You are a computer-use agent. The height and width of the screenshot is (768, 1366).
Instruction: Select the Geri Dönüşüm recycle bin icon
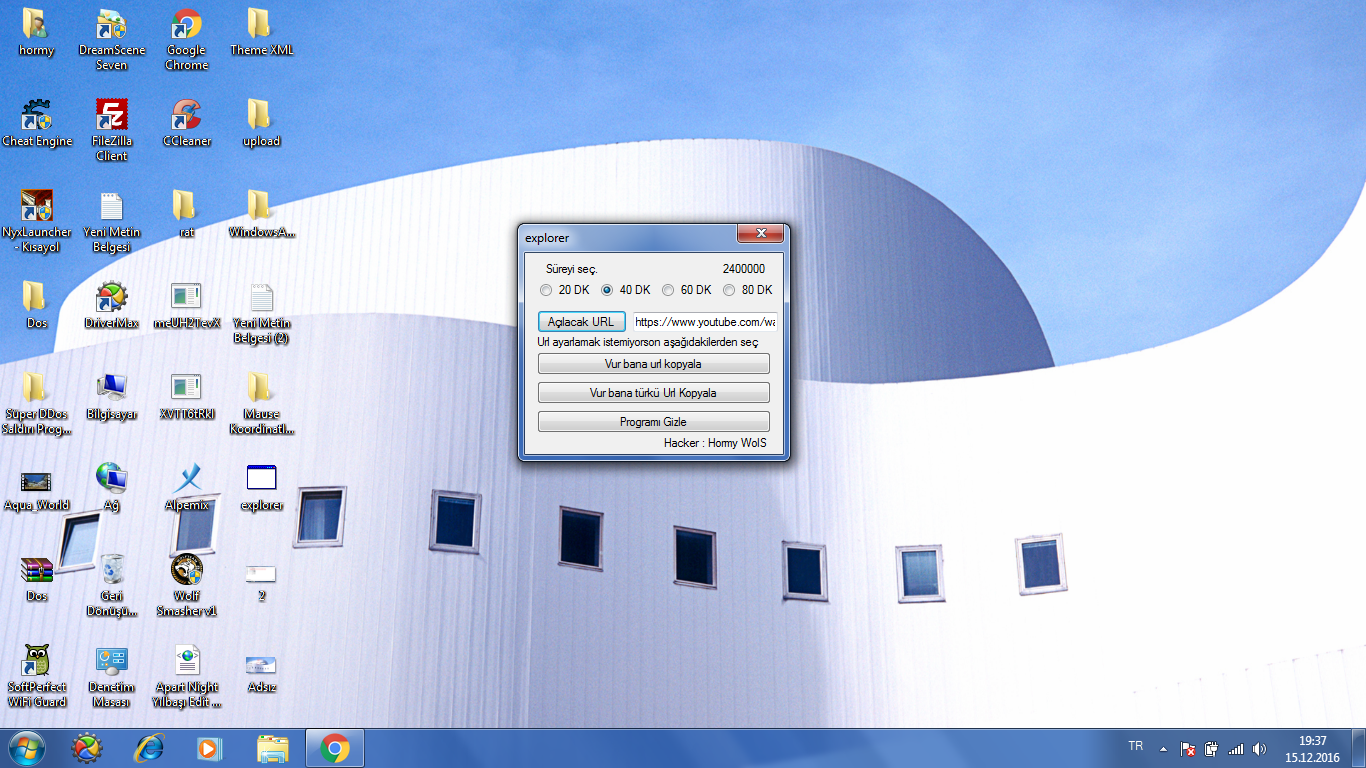(112, 586)
